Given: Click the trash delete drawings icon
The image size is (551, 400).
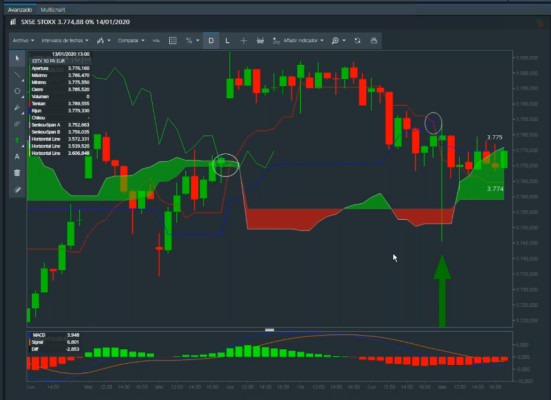Looking at the screenshot, I should (x=17, y=173).
